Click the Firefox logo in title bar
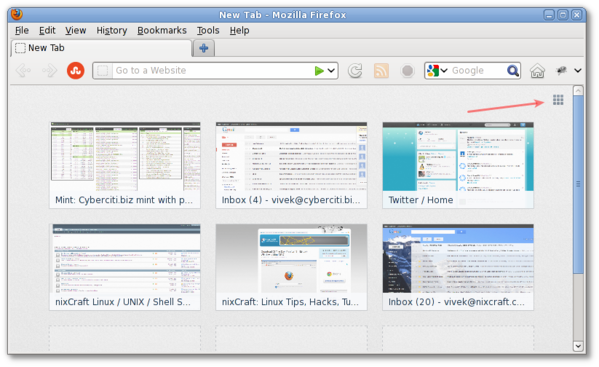This screenshot has height=367, width=599. [x=16, y=15]
